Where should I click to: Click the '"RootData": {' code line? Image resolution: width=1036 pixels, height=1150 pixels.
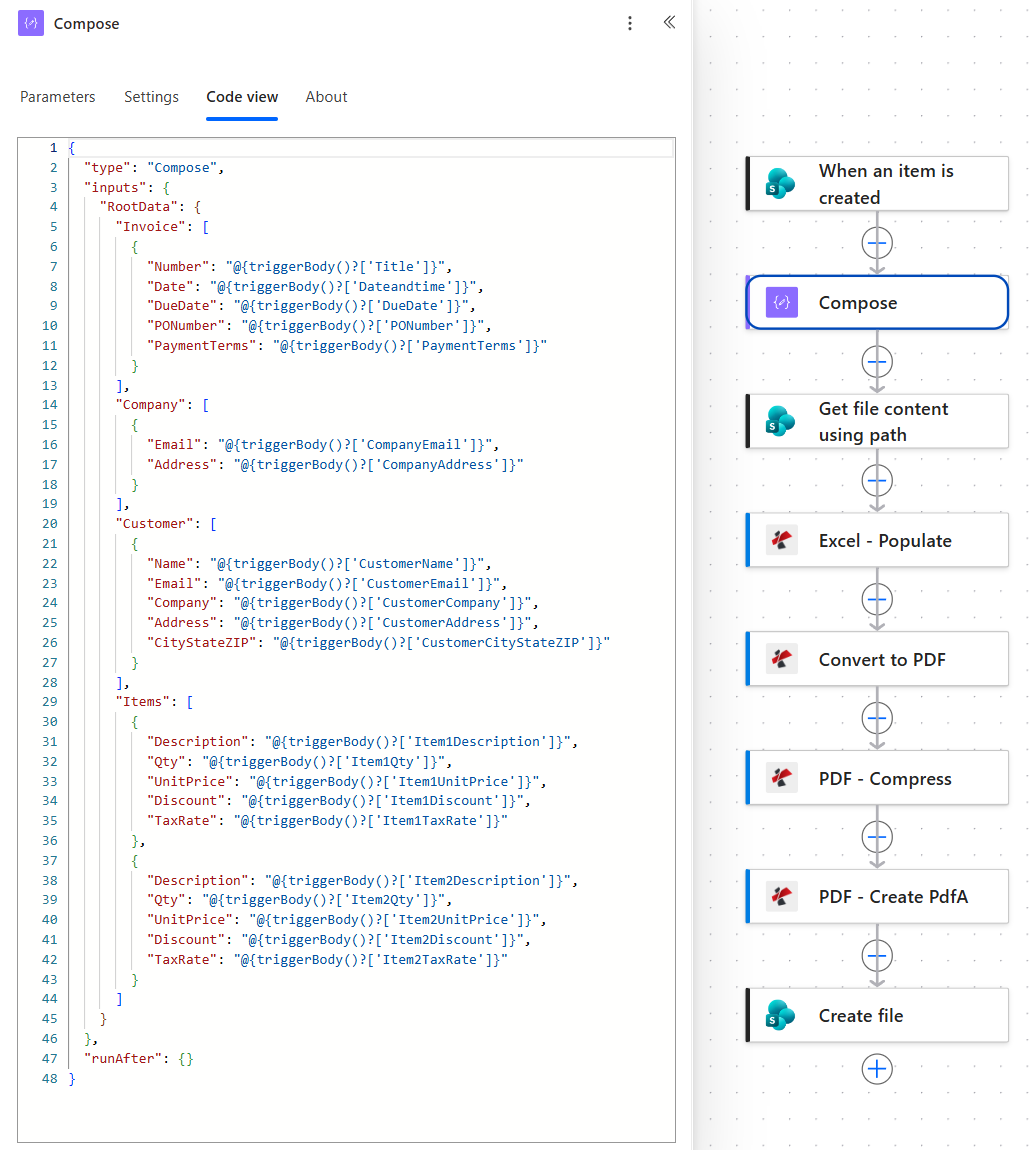(150, 207)
